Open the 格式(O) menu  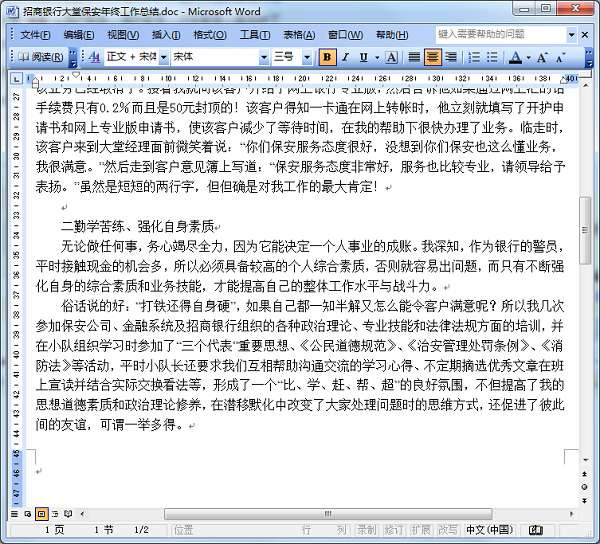pos(210,35)
